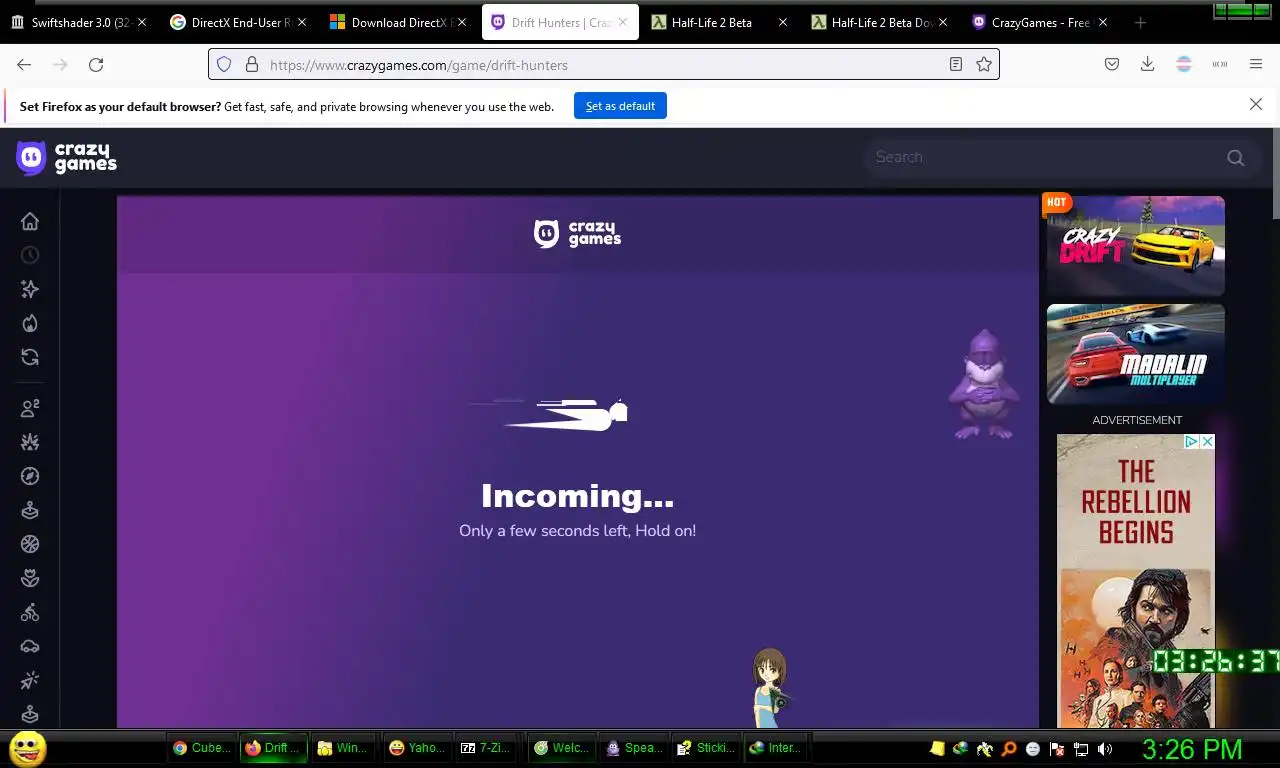Bookmark this page with the star
This screenshot has width=1280, height=768.
coord(984,64)
